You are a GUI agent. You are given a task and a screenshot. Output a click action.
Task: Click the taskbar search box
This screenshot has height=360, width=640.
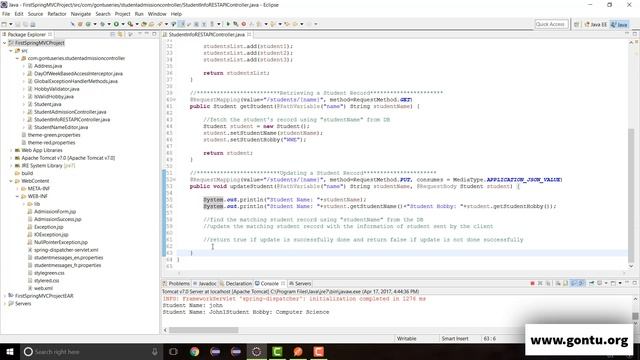tap(91, 351)
